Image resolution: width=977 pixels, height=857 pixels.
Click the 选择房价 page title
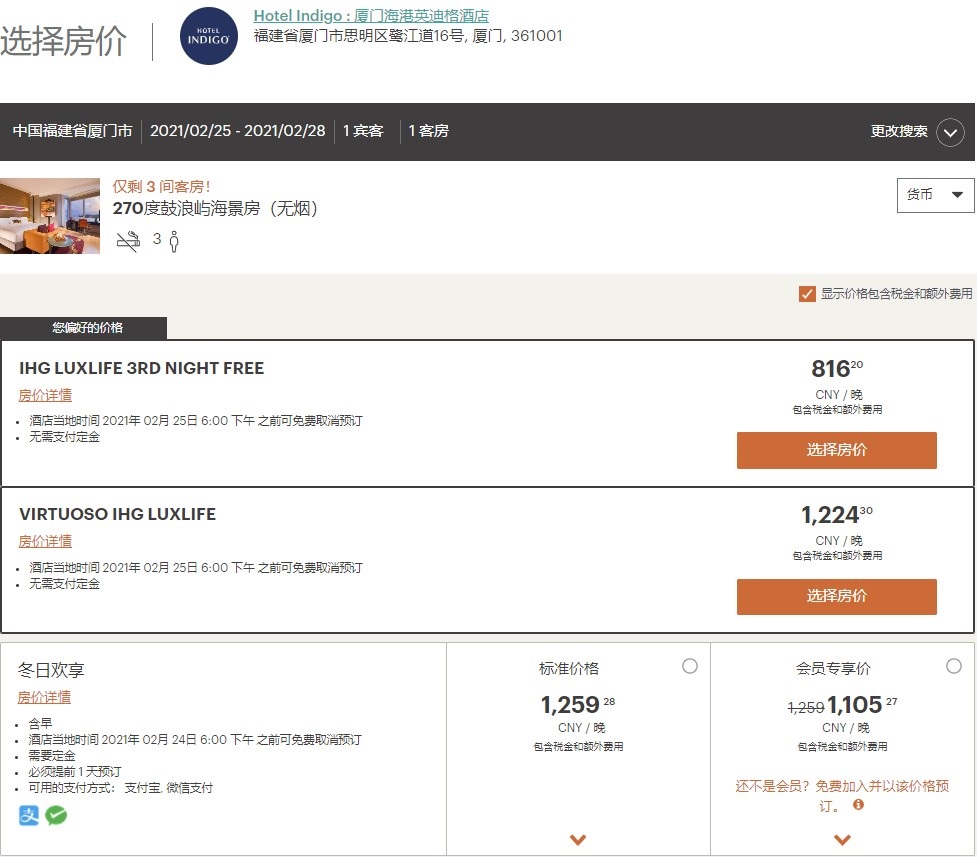pos(63,42)
